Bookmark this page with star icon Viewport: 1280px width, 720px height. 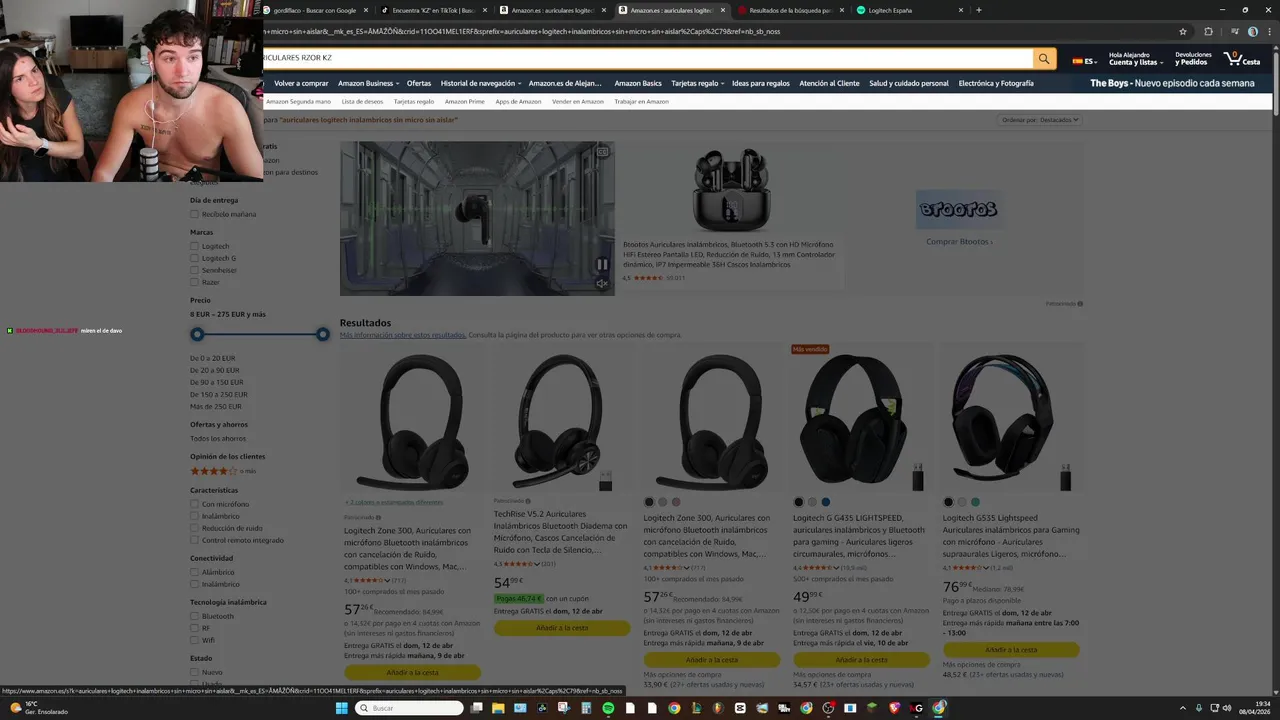(1183, 31)
